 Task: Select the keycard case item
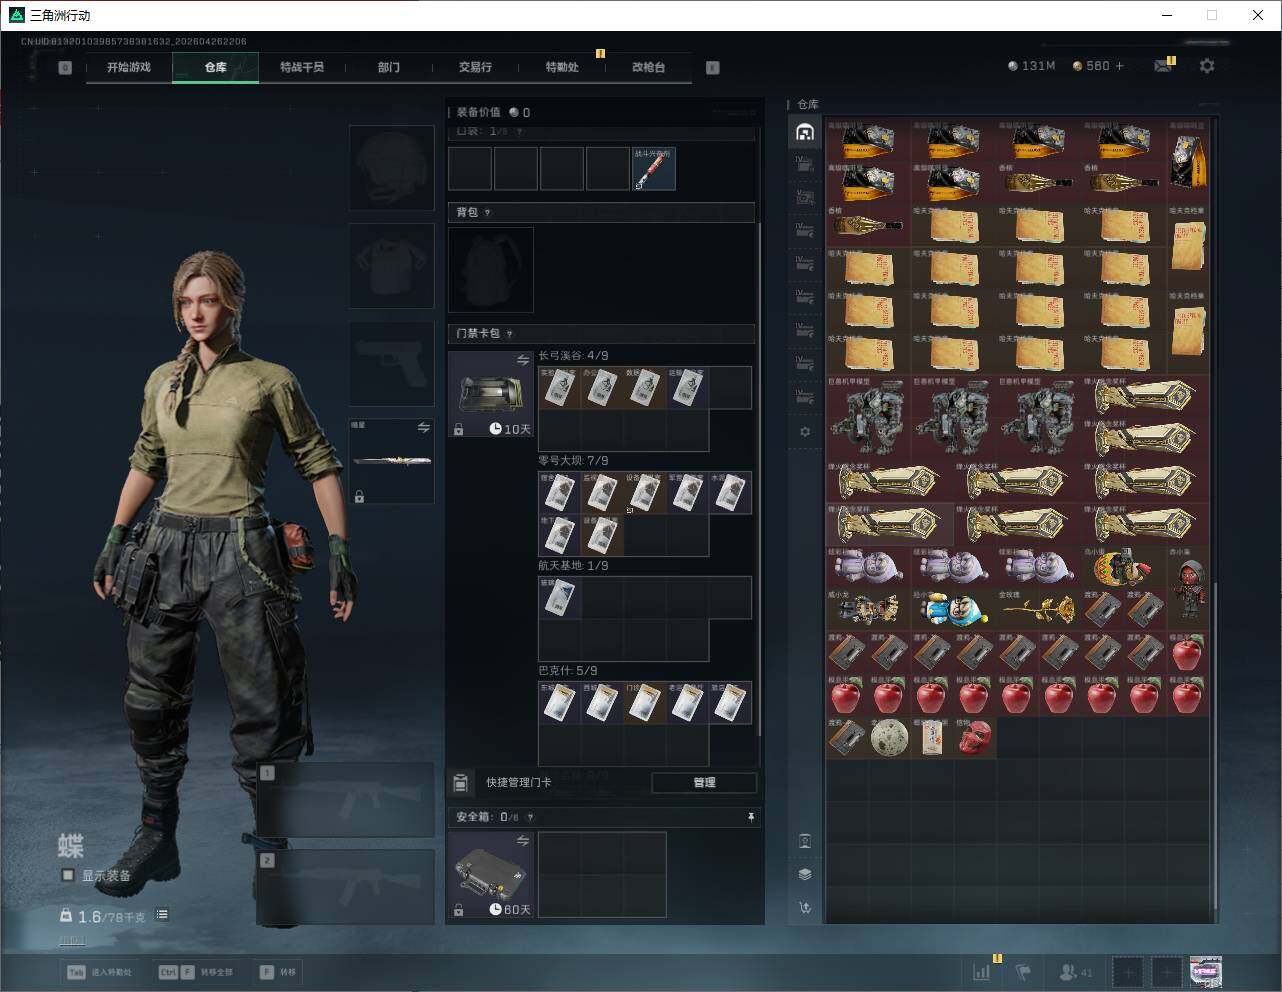coord(491,395)
